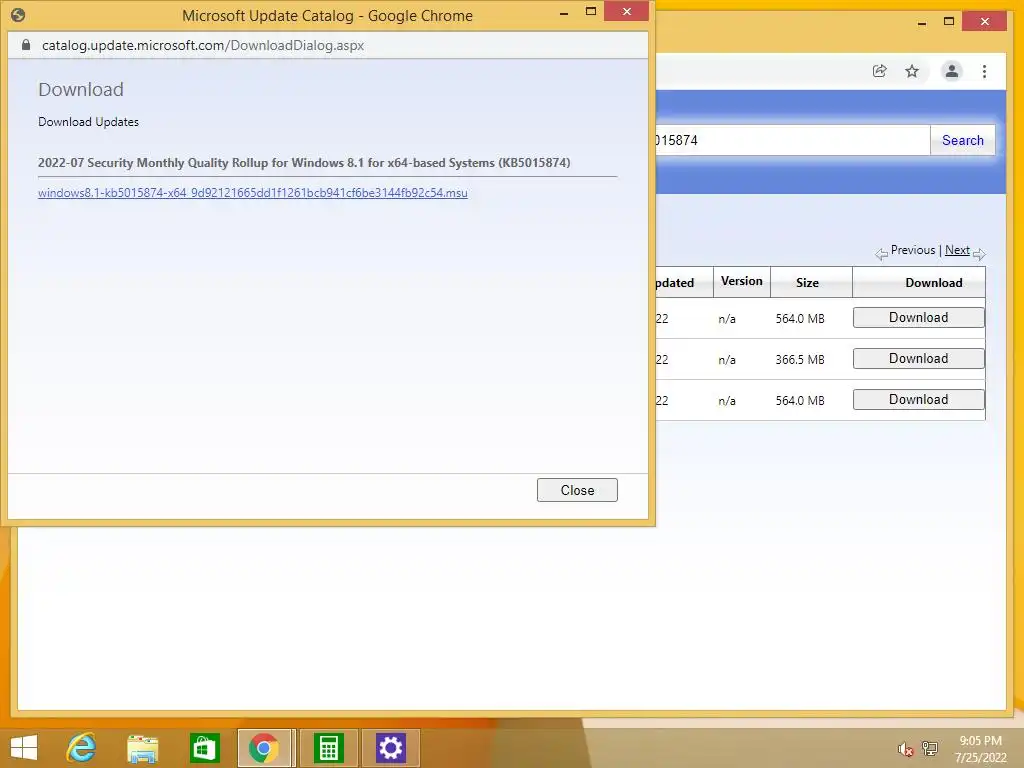1024x768 pixels.
Task: Minimize the Download dialog window
Action: (x=564, y=12)
